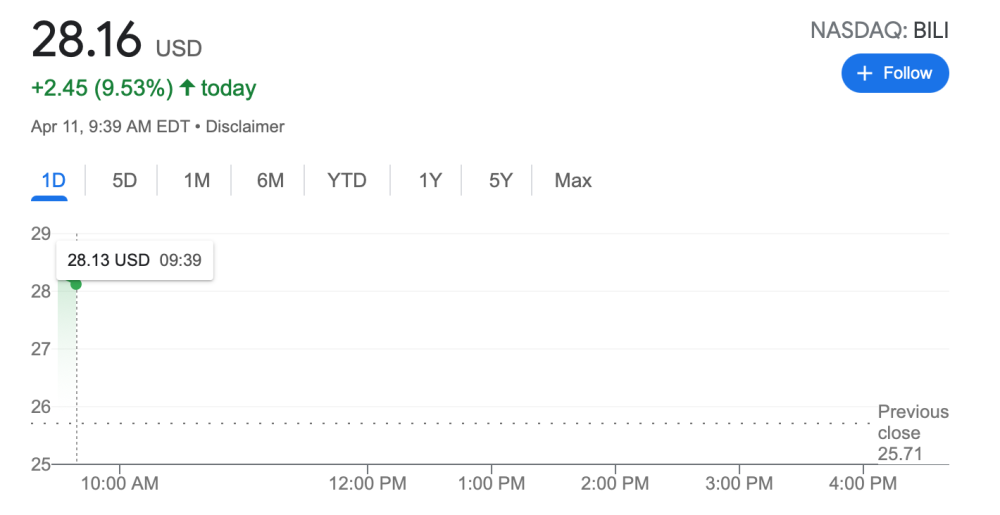Select the 5Y time range

point(500,180)
